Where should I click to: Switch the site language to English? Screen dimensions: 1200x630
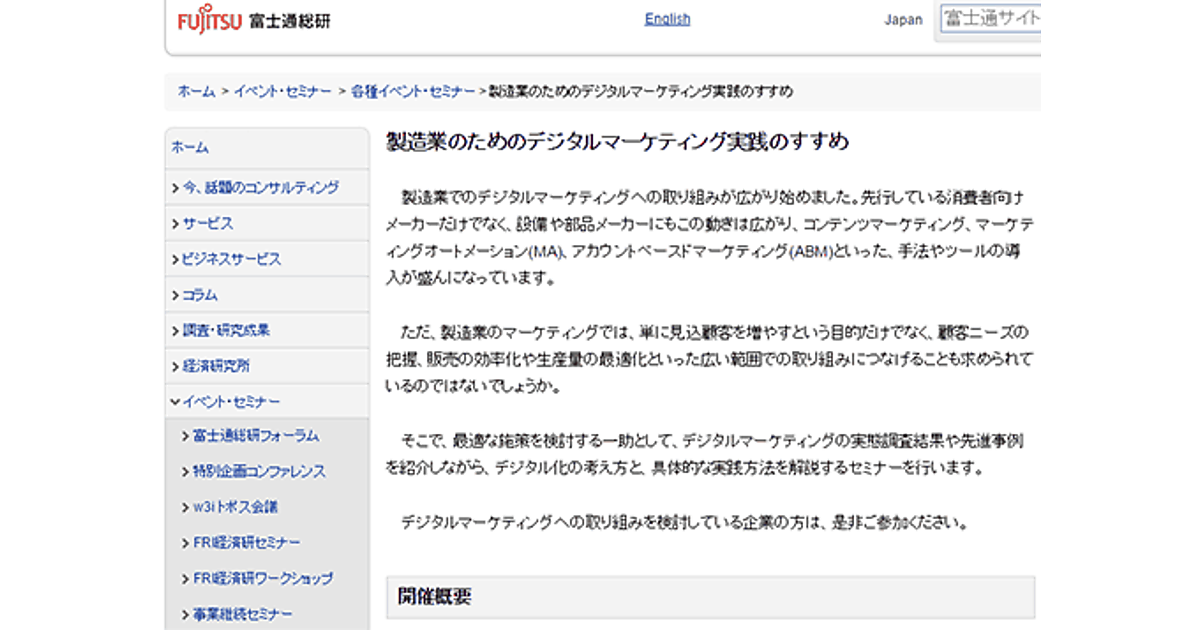pyautogui.click(x=667, y=19)
